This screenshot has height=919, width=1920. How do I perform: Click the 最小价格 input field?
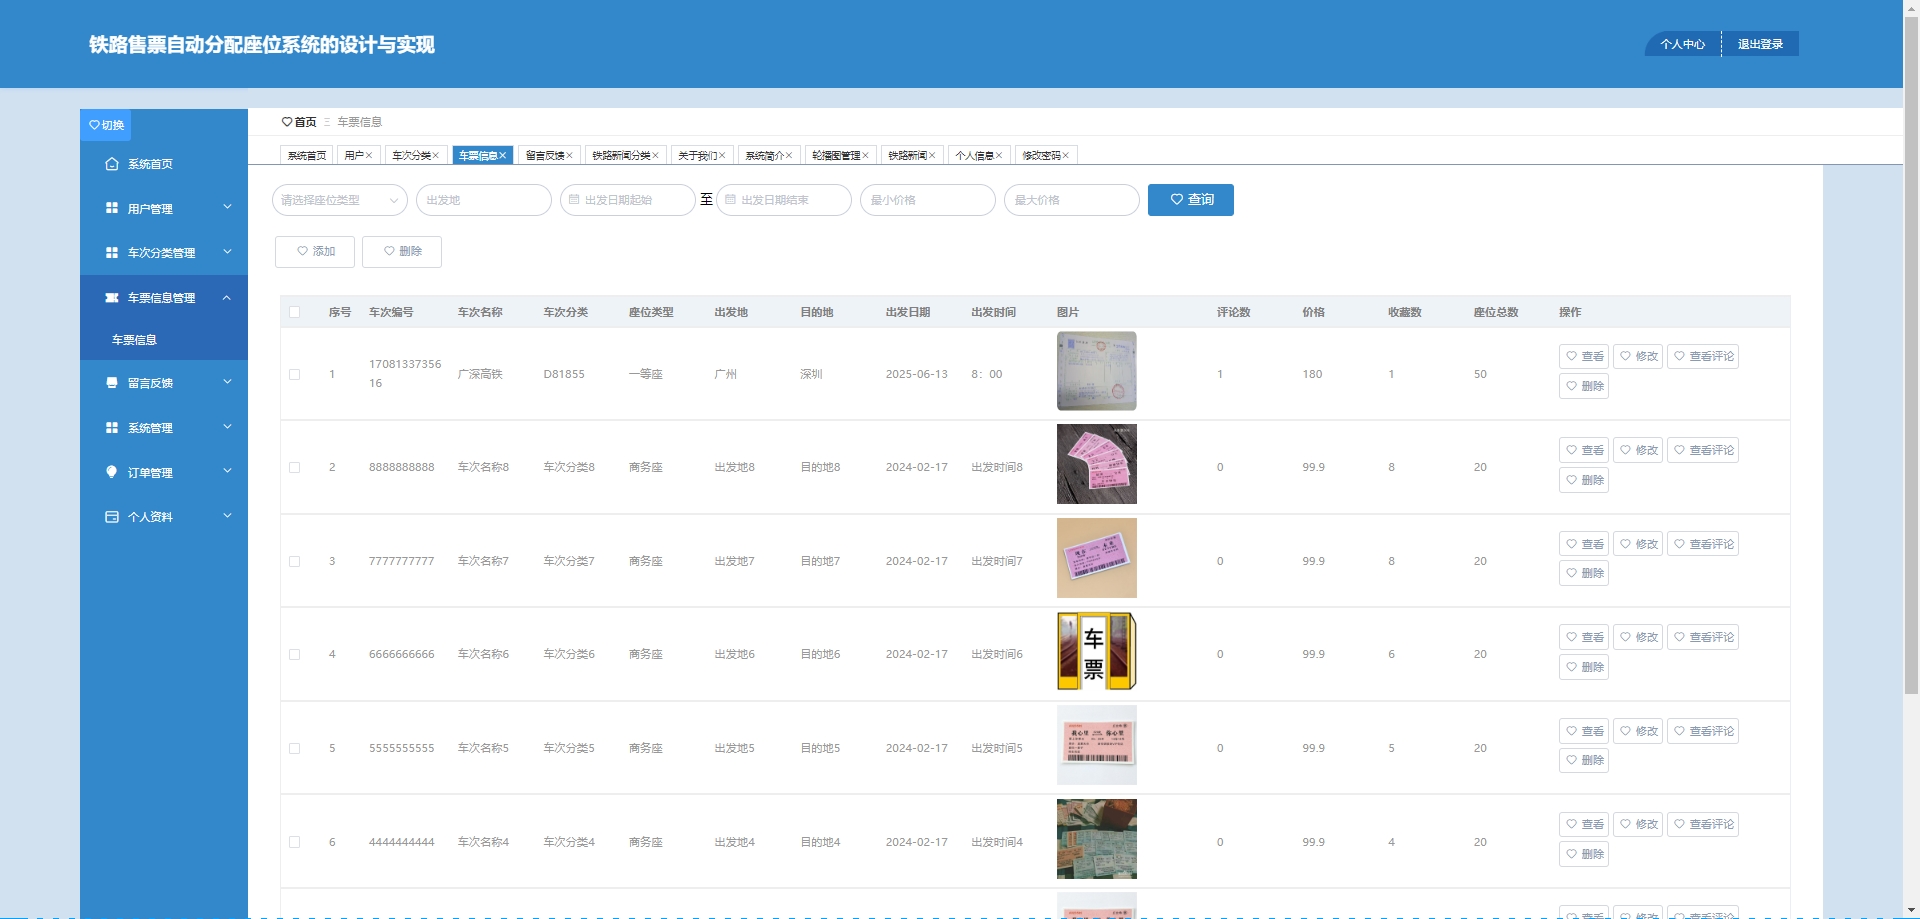[x=928, y=200]
